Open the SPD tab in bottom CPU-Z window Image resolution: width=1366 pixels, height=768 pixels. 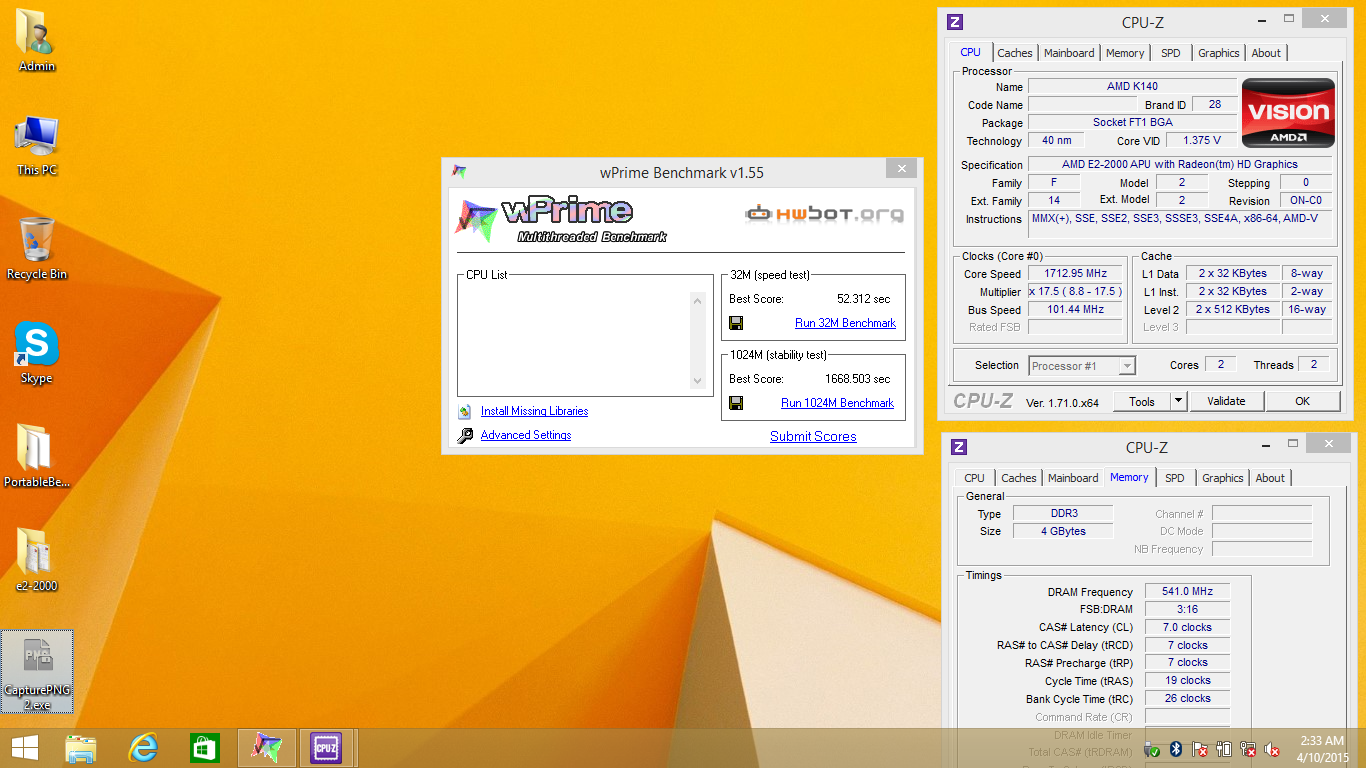click(x=1175, y=478)
